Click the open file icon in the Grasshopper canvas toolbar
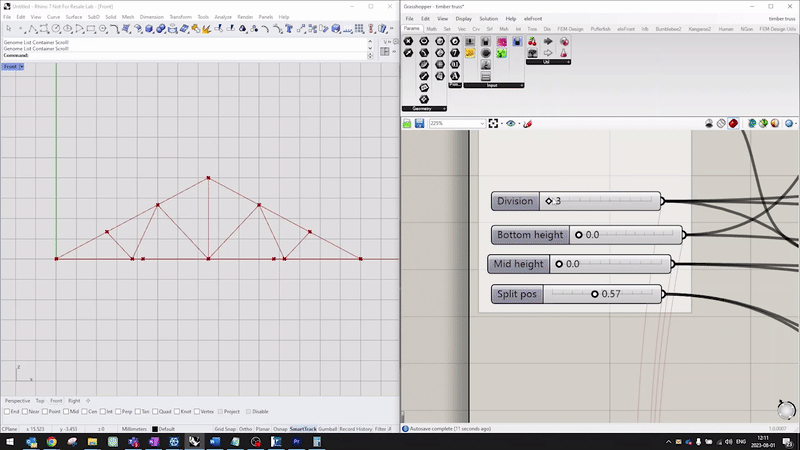The width and height of the screenshot is (800, 450). [x=408, y=123]
